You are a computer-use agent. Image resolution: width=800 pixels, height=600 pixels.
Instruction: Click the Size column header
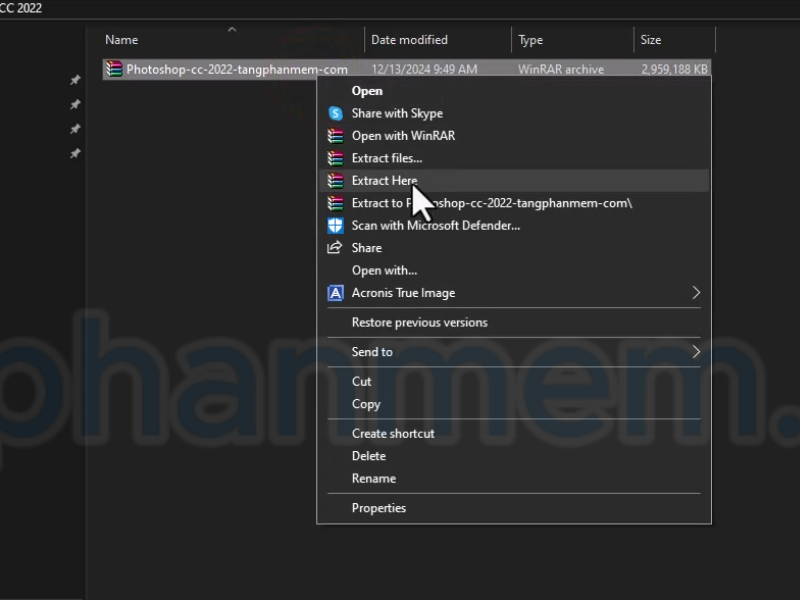pos(651,40)
